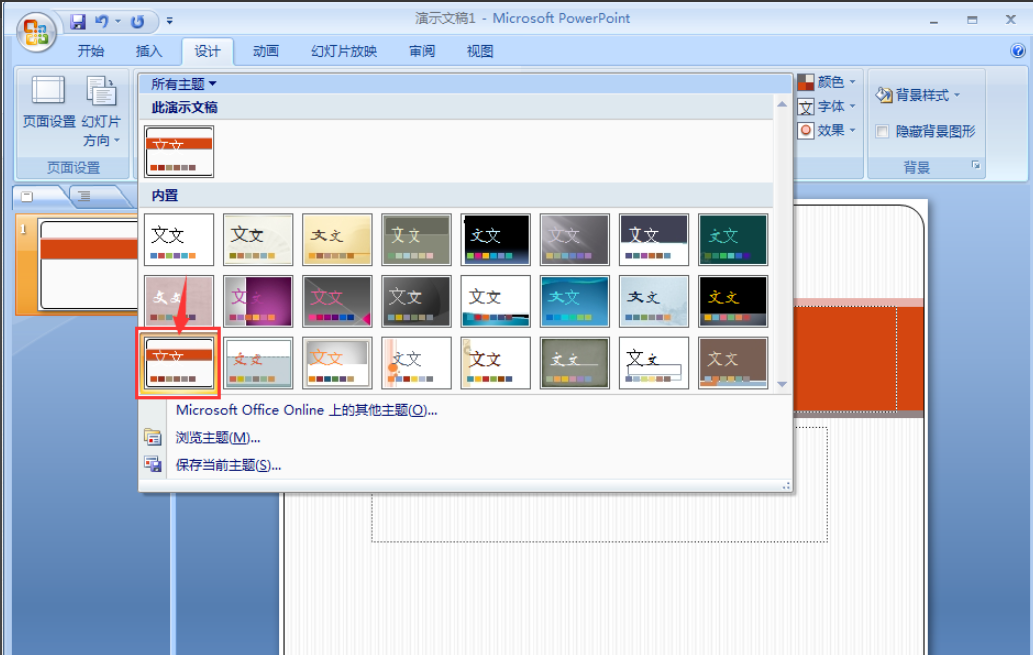Apply the bright blue wave theme
The width and height of the screenshot is (1033, 655).
pos(574,301)
